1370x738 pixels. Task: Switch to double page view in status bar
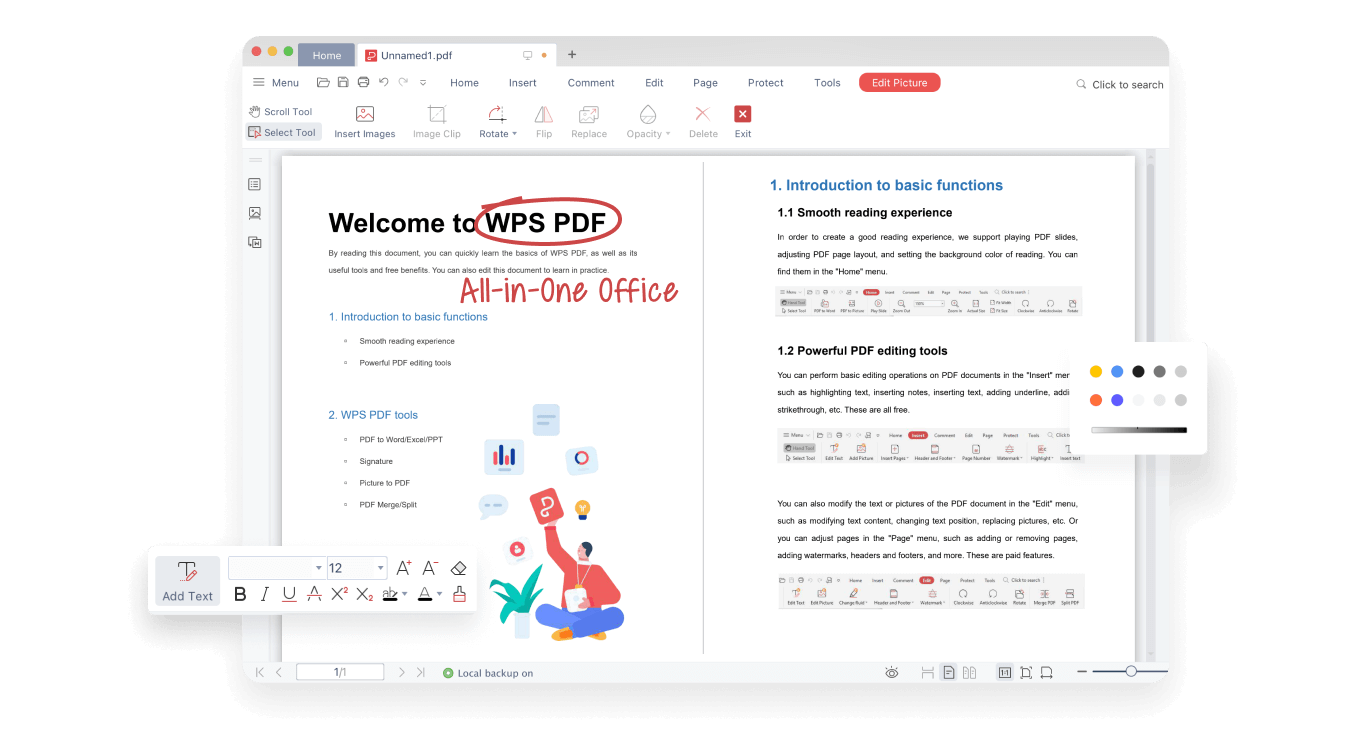[968, 672]
